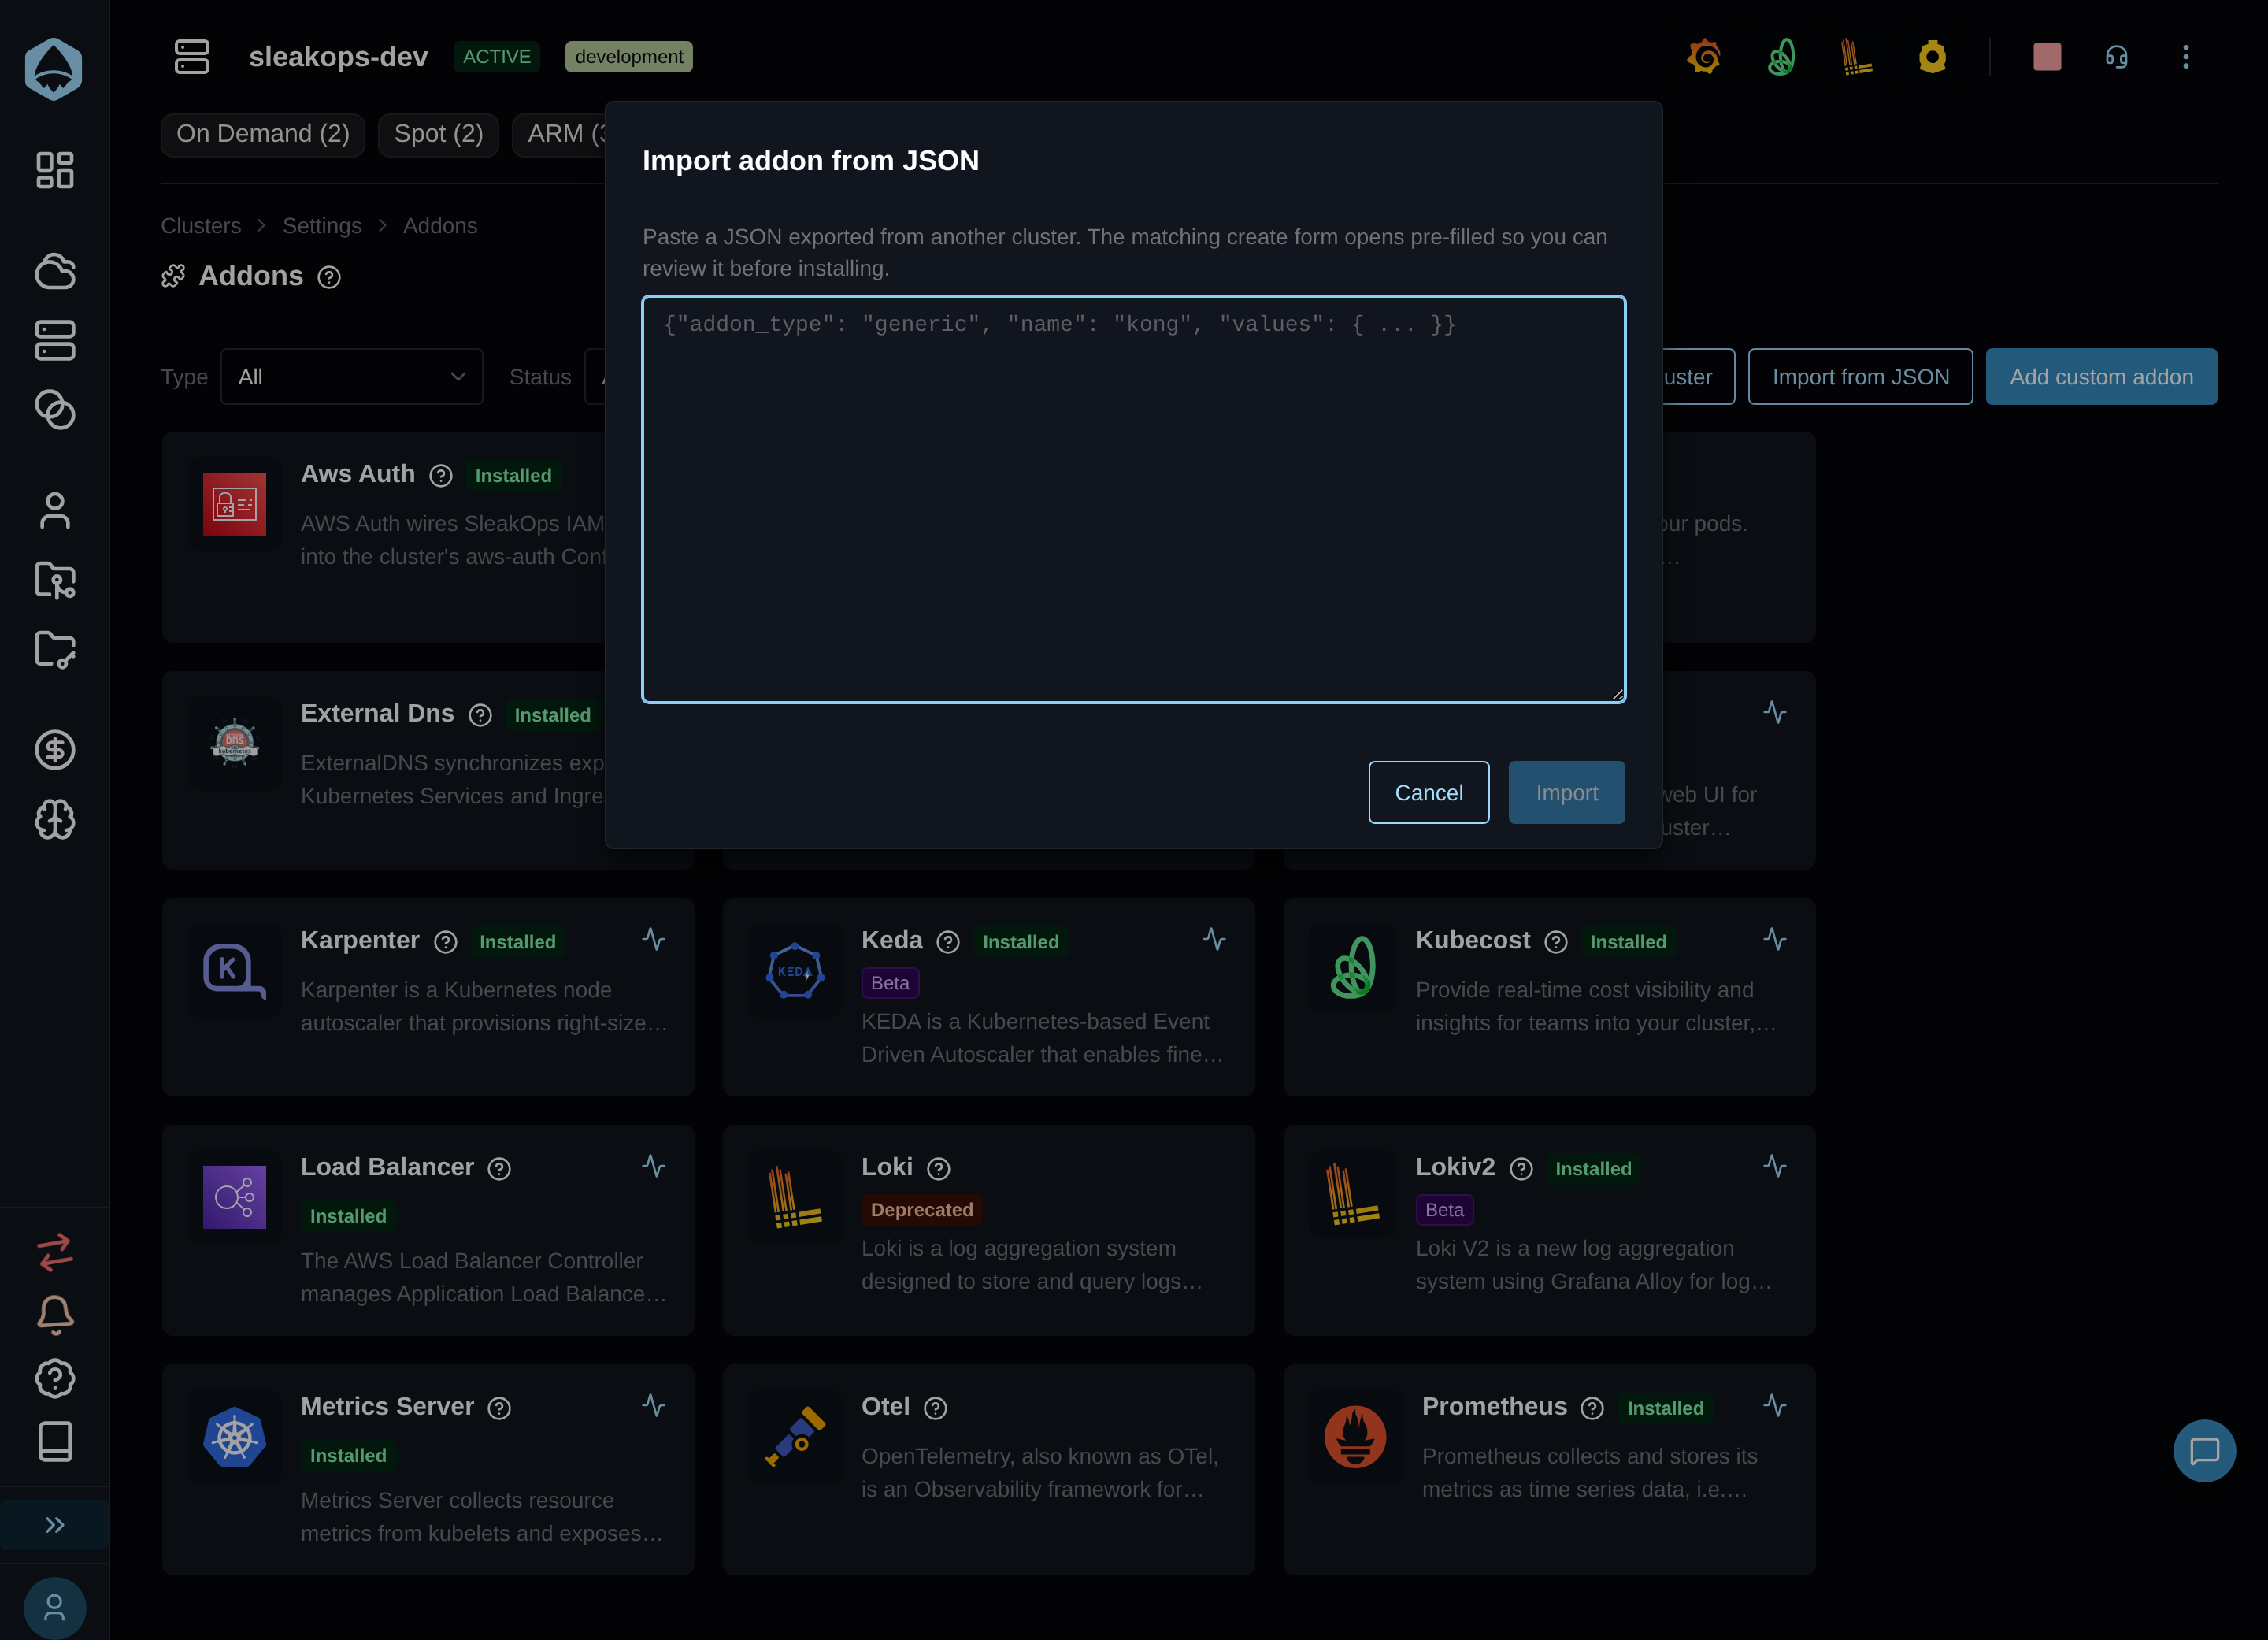The image size is (2268, 1640).
Task: Show help for the Keda addon
Action: (x=947, y=942)
